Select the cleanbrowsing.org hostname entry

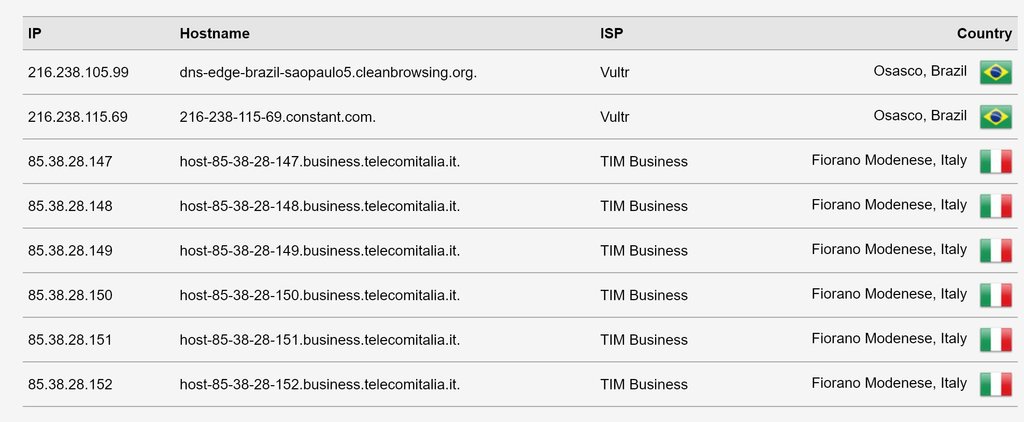coord(328,72)
